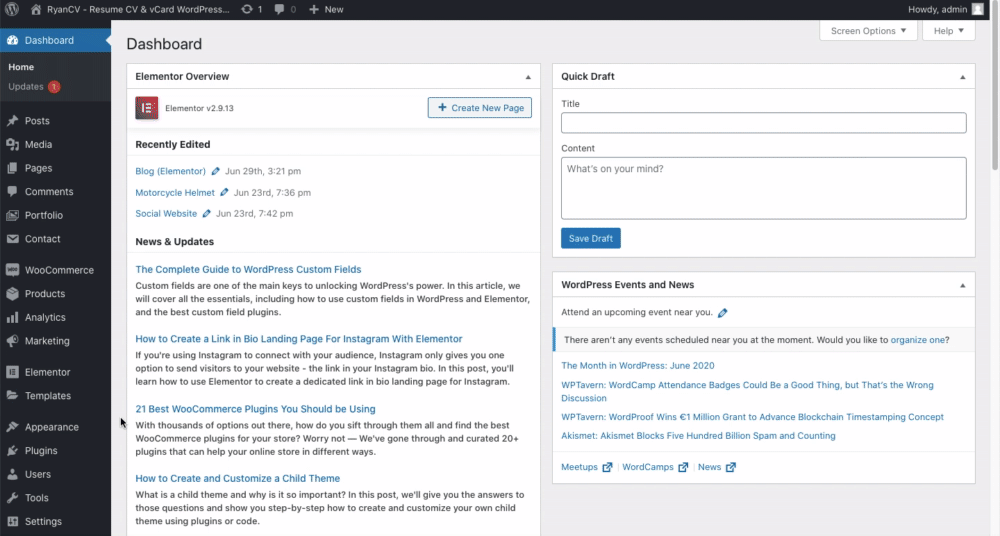Click the plus New icon in admin bar
Screen dimensions: 1000x536
314,10
